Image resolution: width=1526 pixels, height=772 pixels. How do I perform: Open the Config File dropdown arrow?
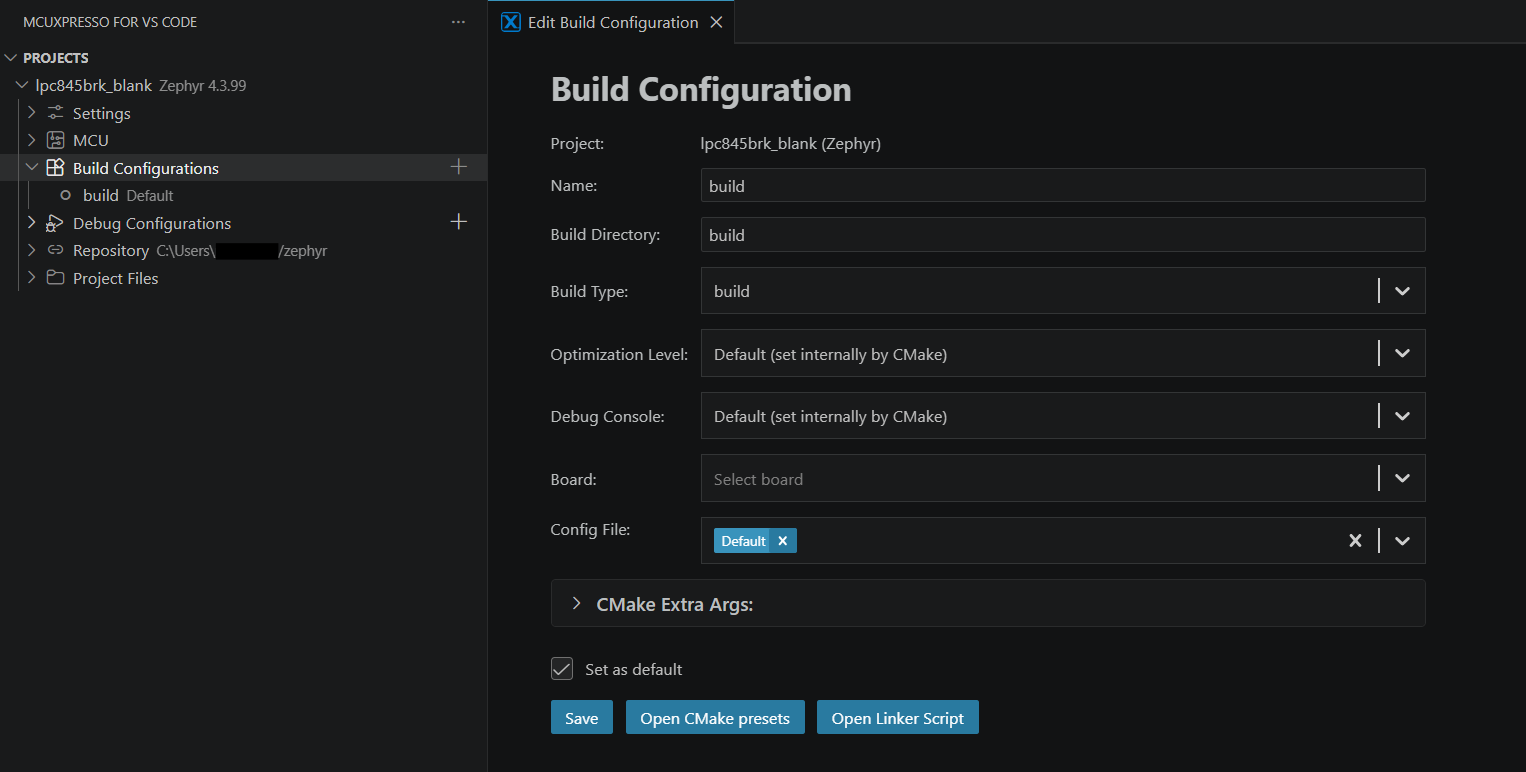[1402, 541]
